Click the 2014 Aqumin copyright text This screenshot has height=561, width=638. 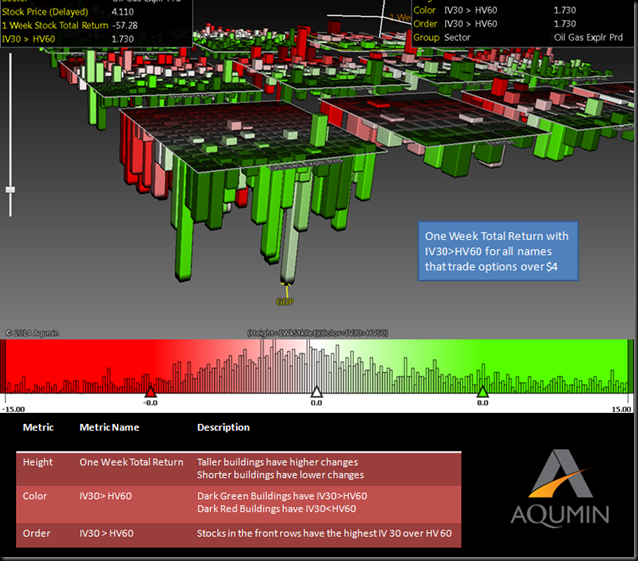(32, 333)
